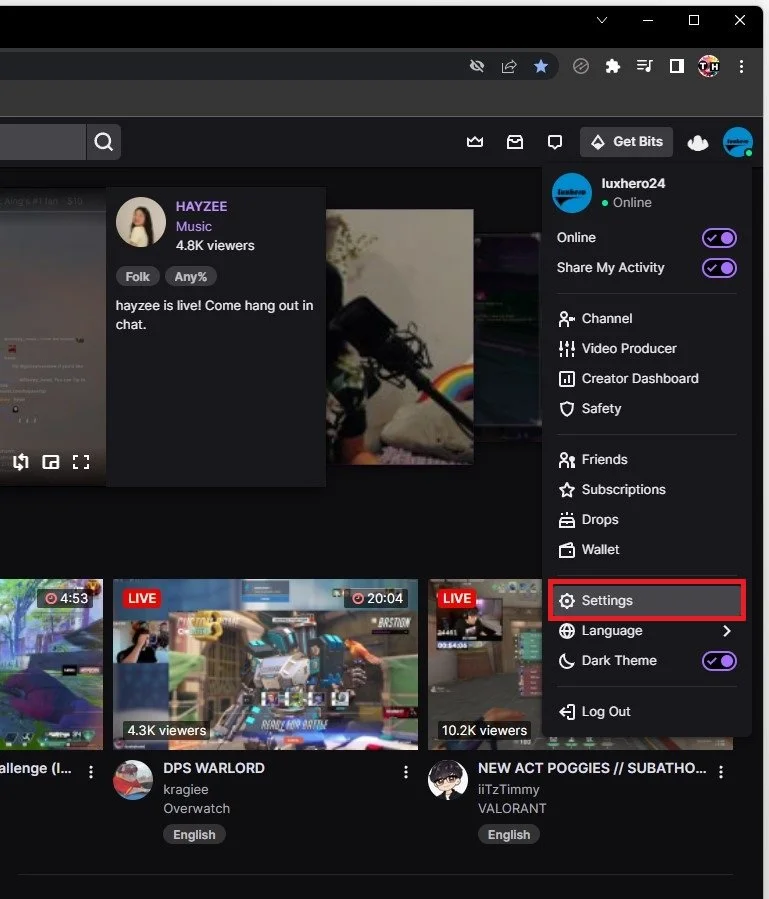Click the iiTzTimmy avatar
Screen dimensions: 769x899
[448, 780]
